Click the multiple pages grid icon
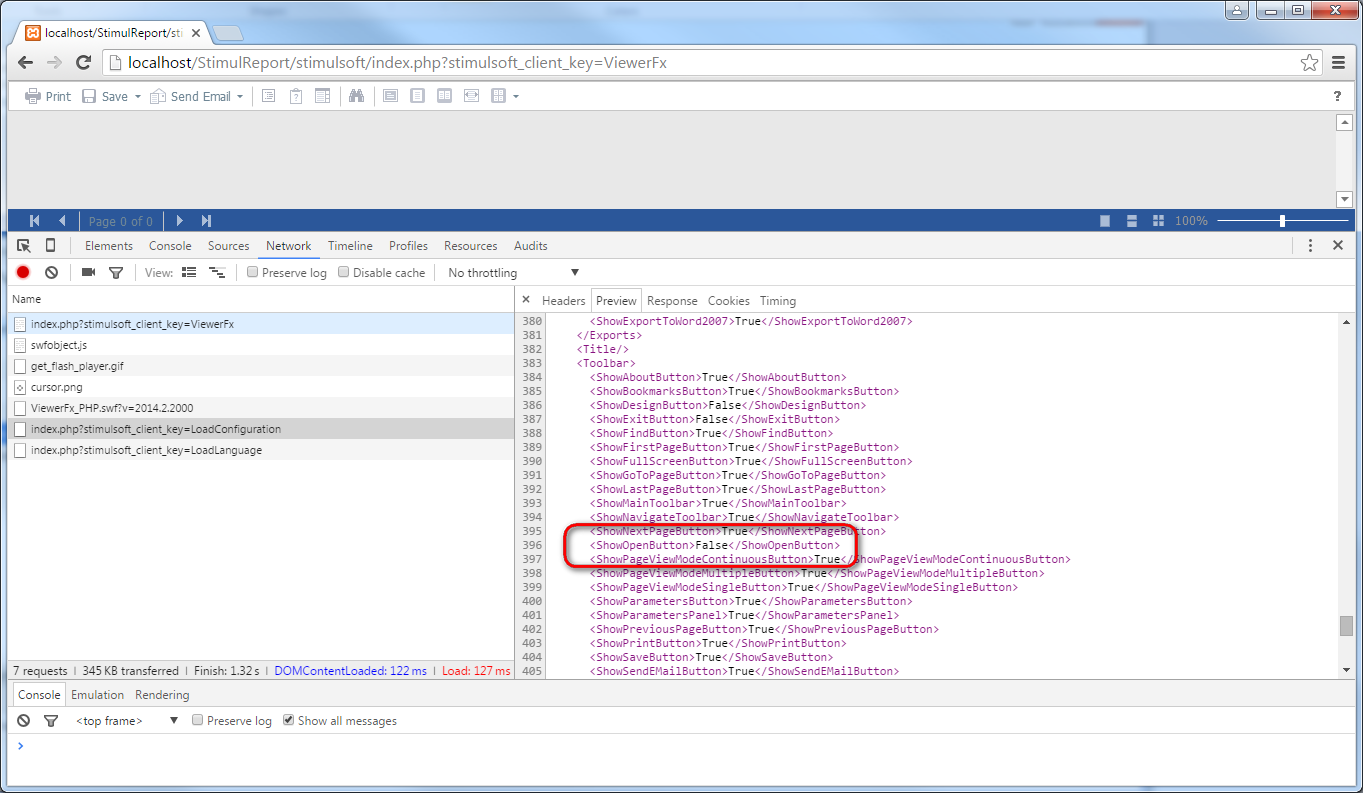1363x793 pixels. [499, 96]
